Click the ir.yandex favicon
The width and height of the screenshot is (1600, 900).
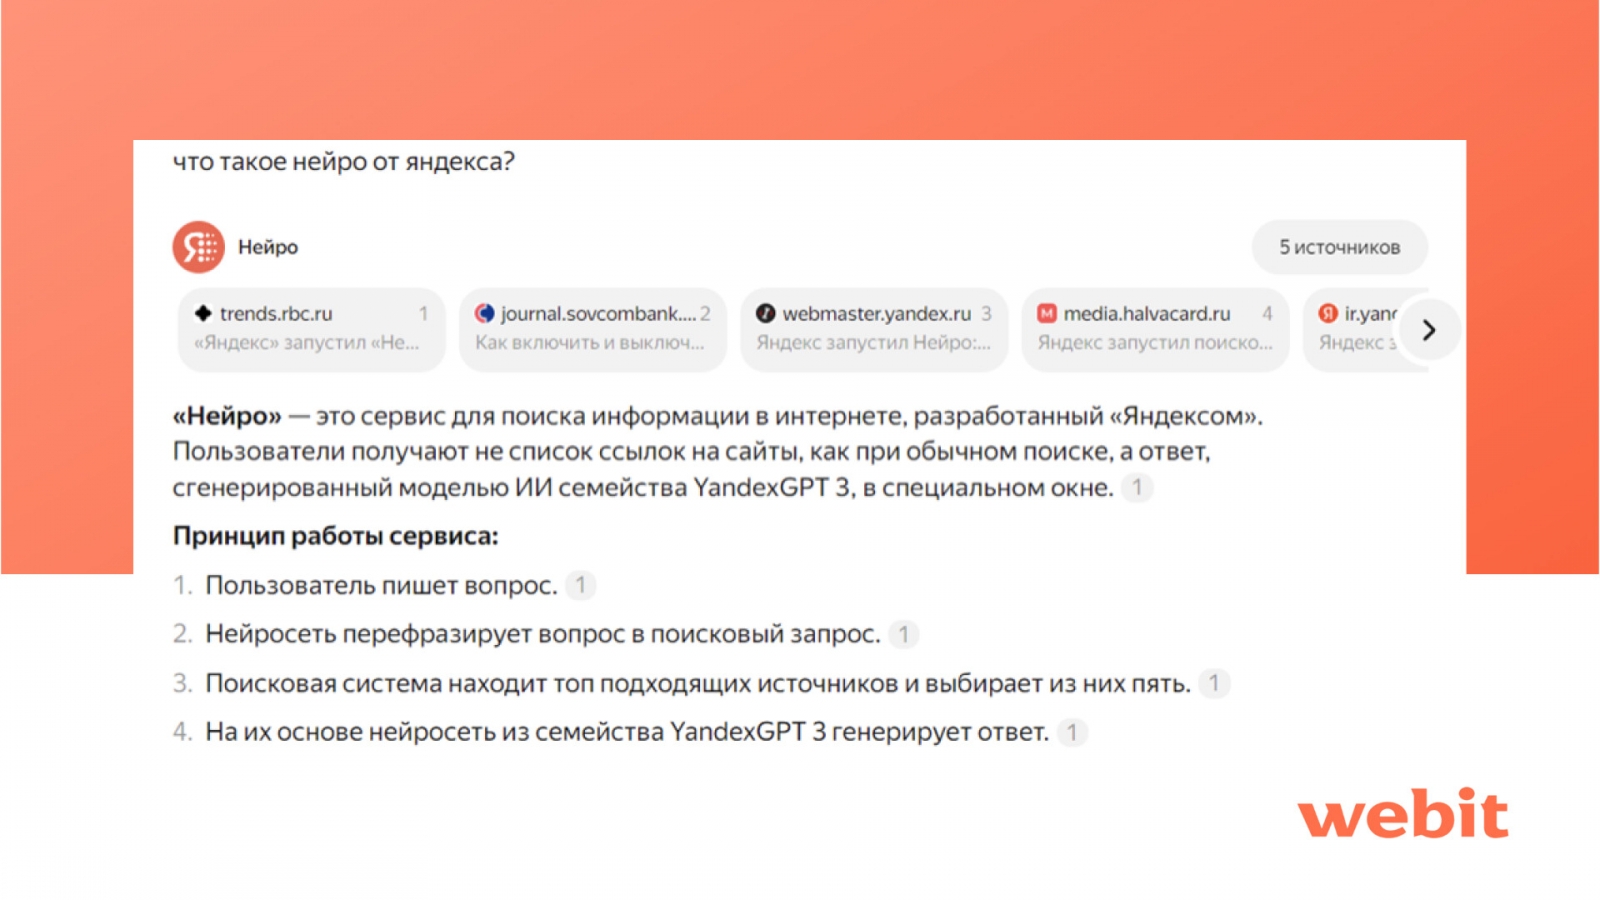1328,313
